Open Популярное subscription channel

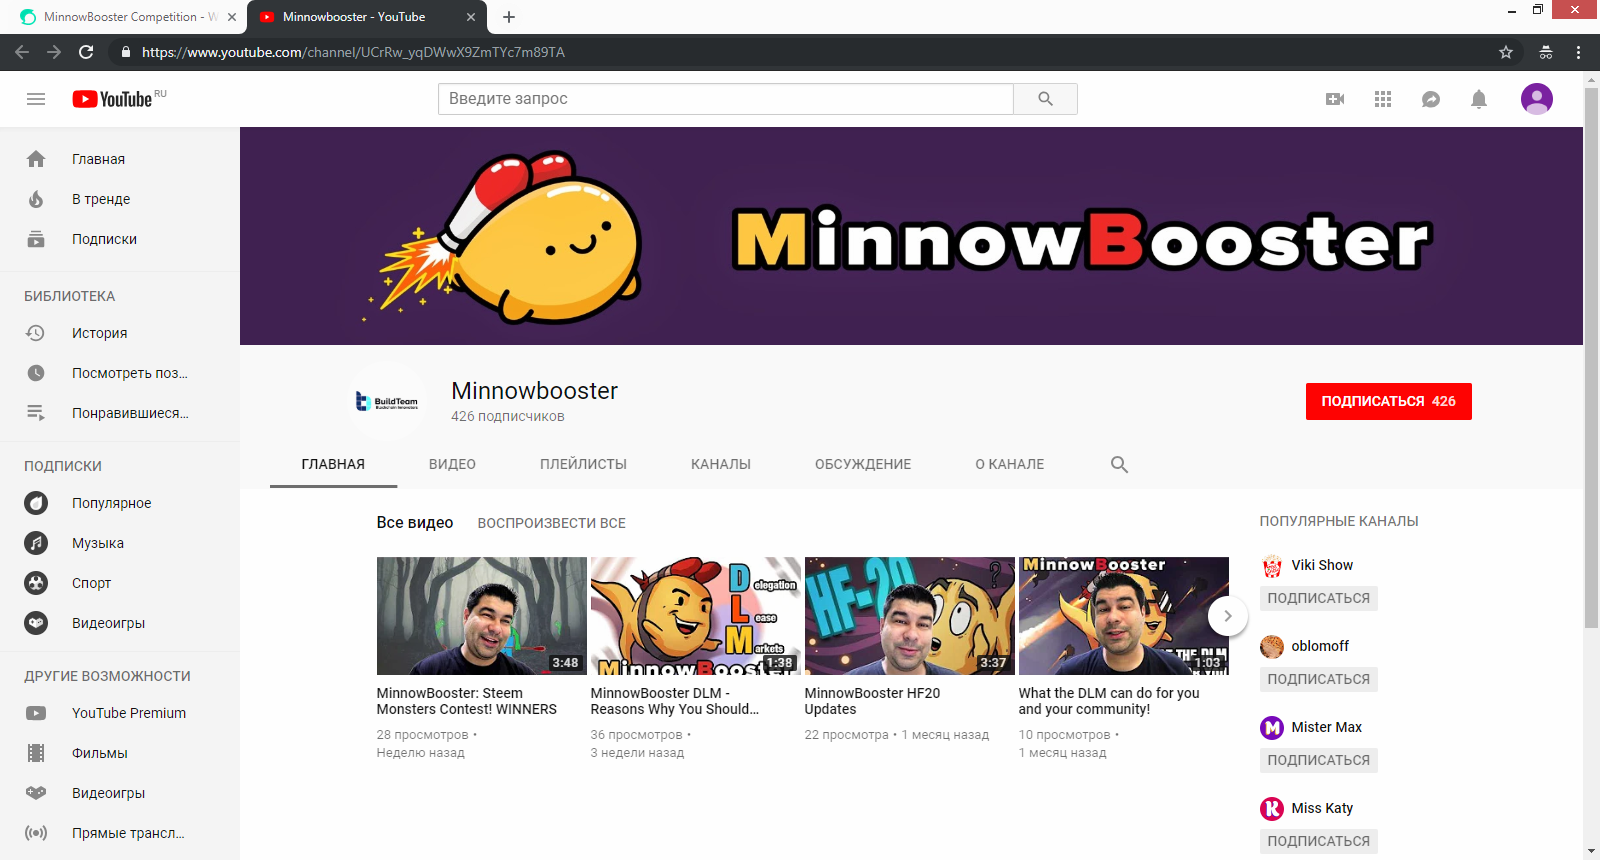click(x=120, y=503)
